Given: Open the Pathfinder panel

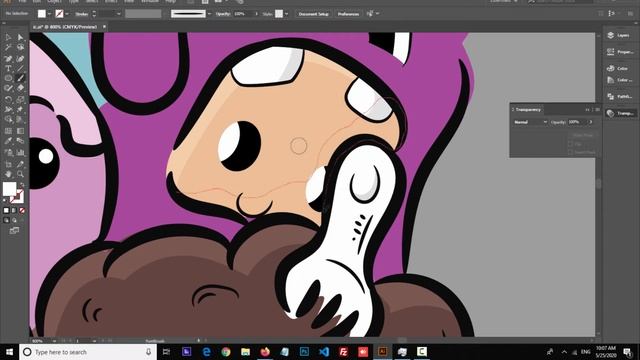Looking at the screenshot, I should (619, 97).
